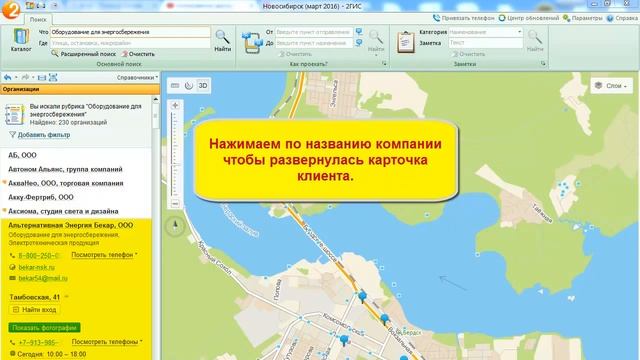Click the map zoom slider track
This screenshot has height=360, width=640.
[x=175, y=154]
